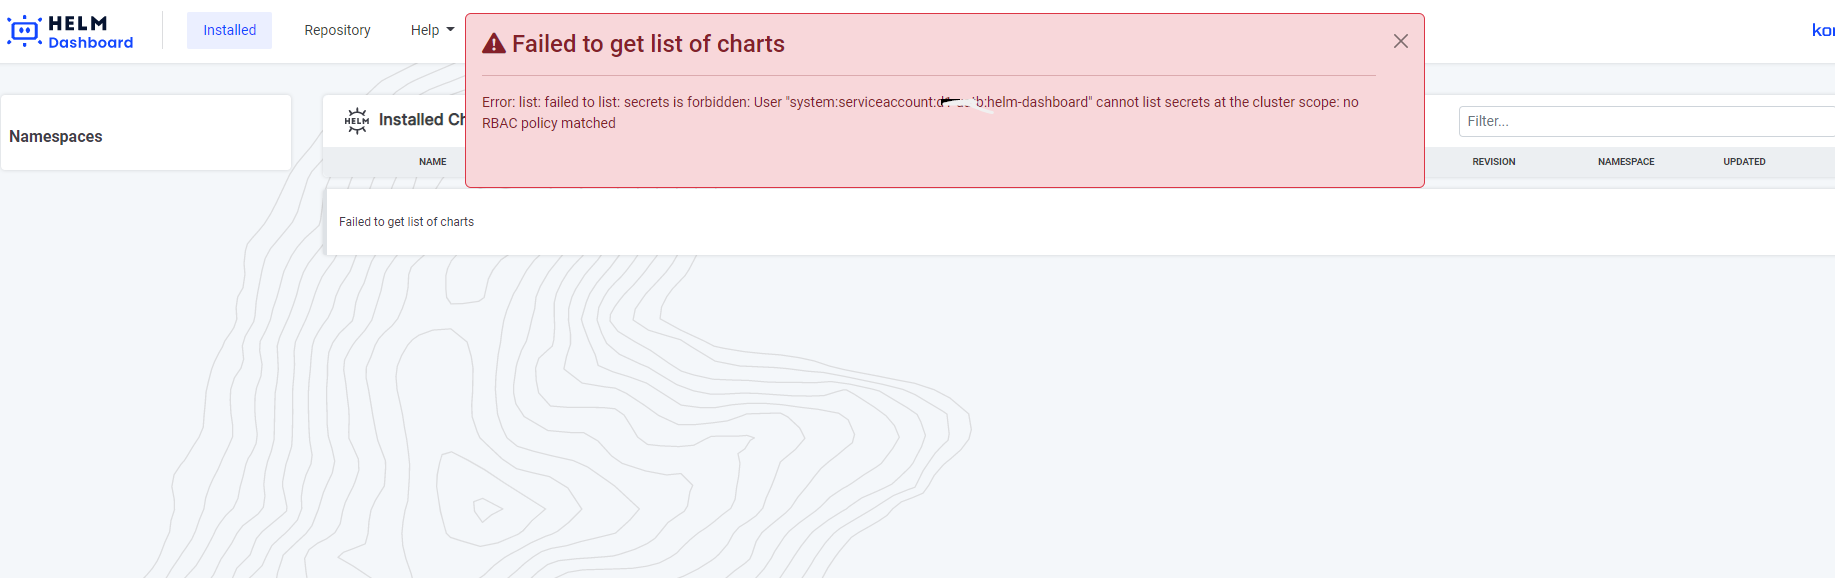
Task: Sort charts by the NAME column
Action: [x=432, y=161]
